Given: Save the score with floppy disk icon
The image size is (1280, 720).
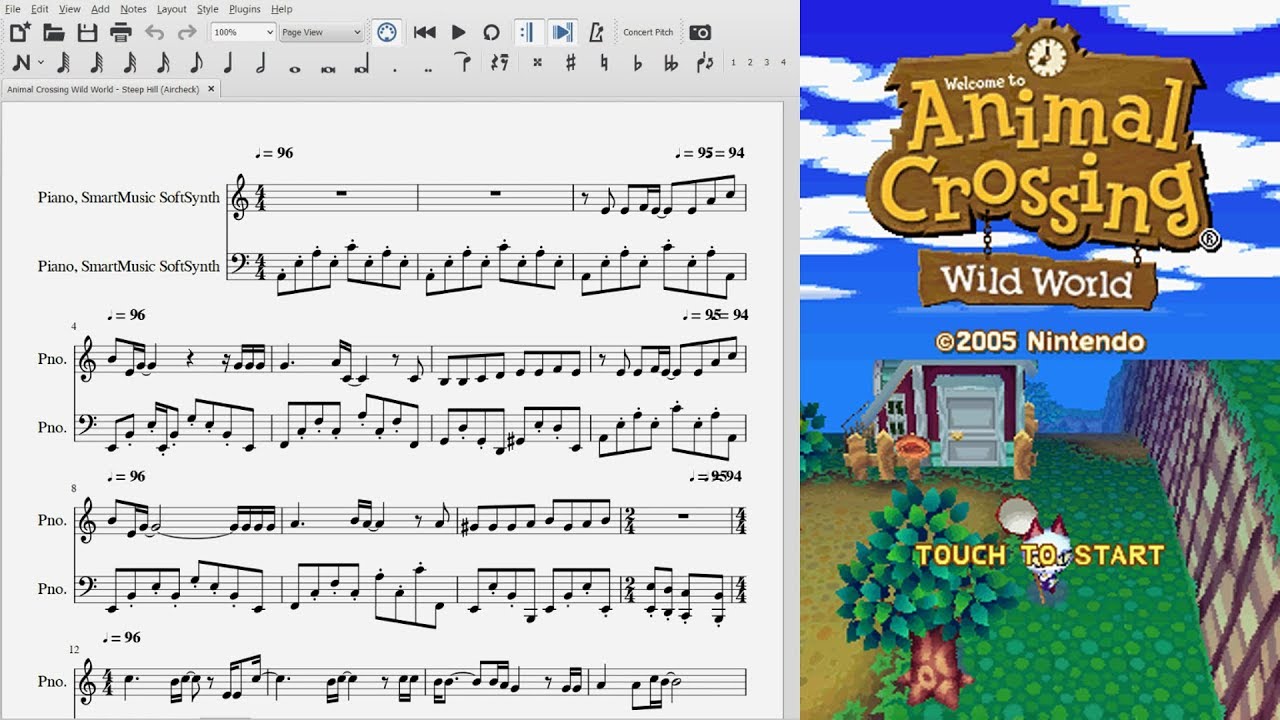Looking at the screenshot, I should (87, 32).
